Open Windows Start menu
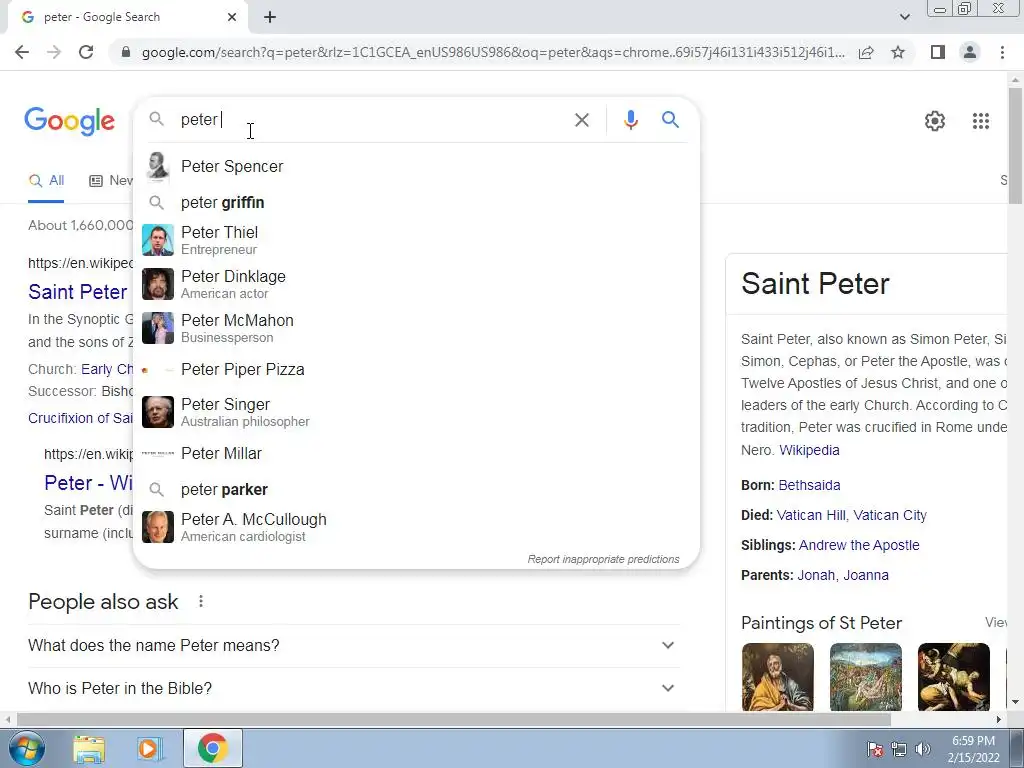 click(x=26, y=748)
